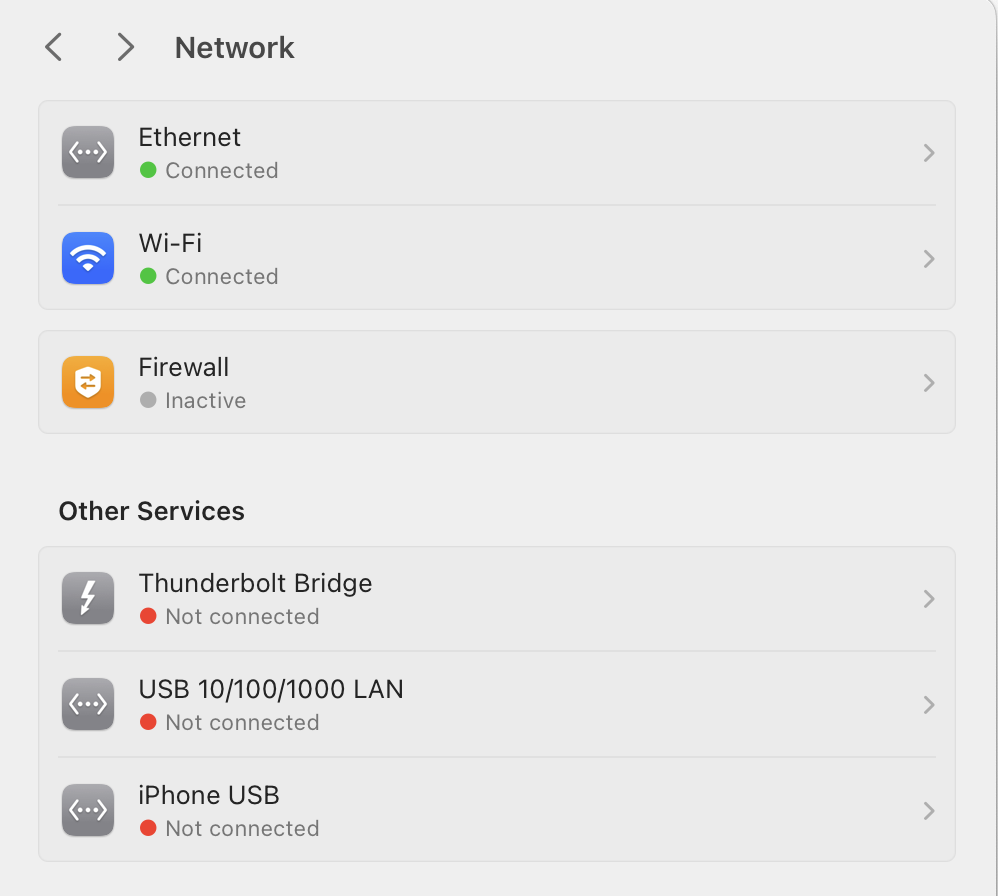Click the Connected status under Wi-Fi
The image size is (998, 896).
(x=221, y=276)
